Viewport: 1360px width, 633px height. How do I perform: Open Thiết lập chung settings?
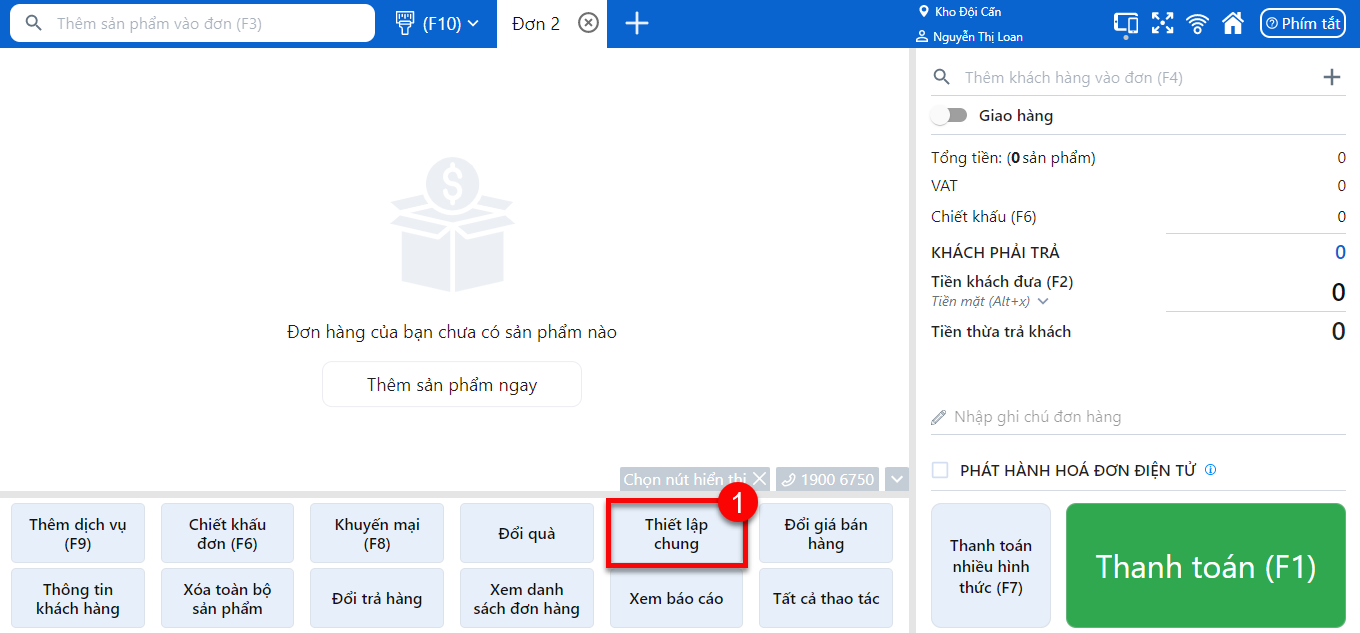pyautogui.click(x=676, y=534)
